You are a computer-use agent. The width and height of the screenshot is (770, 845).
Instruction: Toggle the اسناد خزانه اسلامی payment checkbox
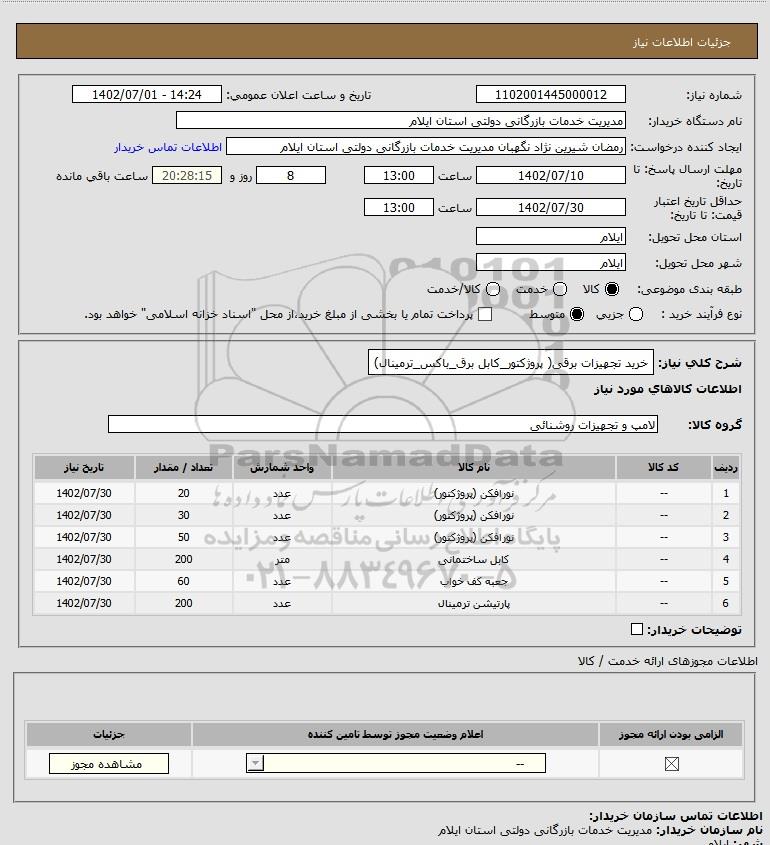pos(485,314)
